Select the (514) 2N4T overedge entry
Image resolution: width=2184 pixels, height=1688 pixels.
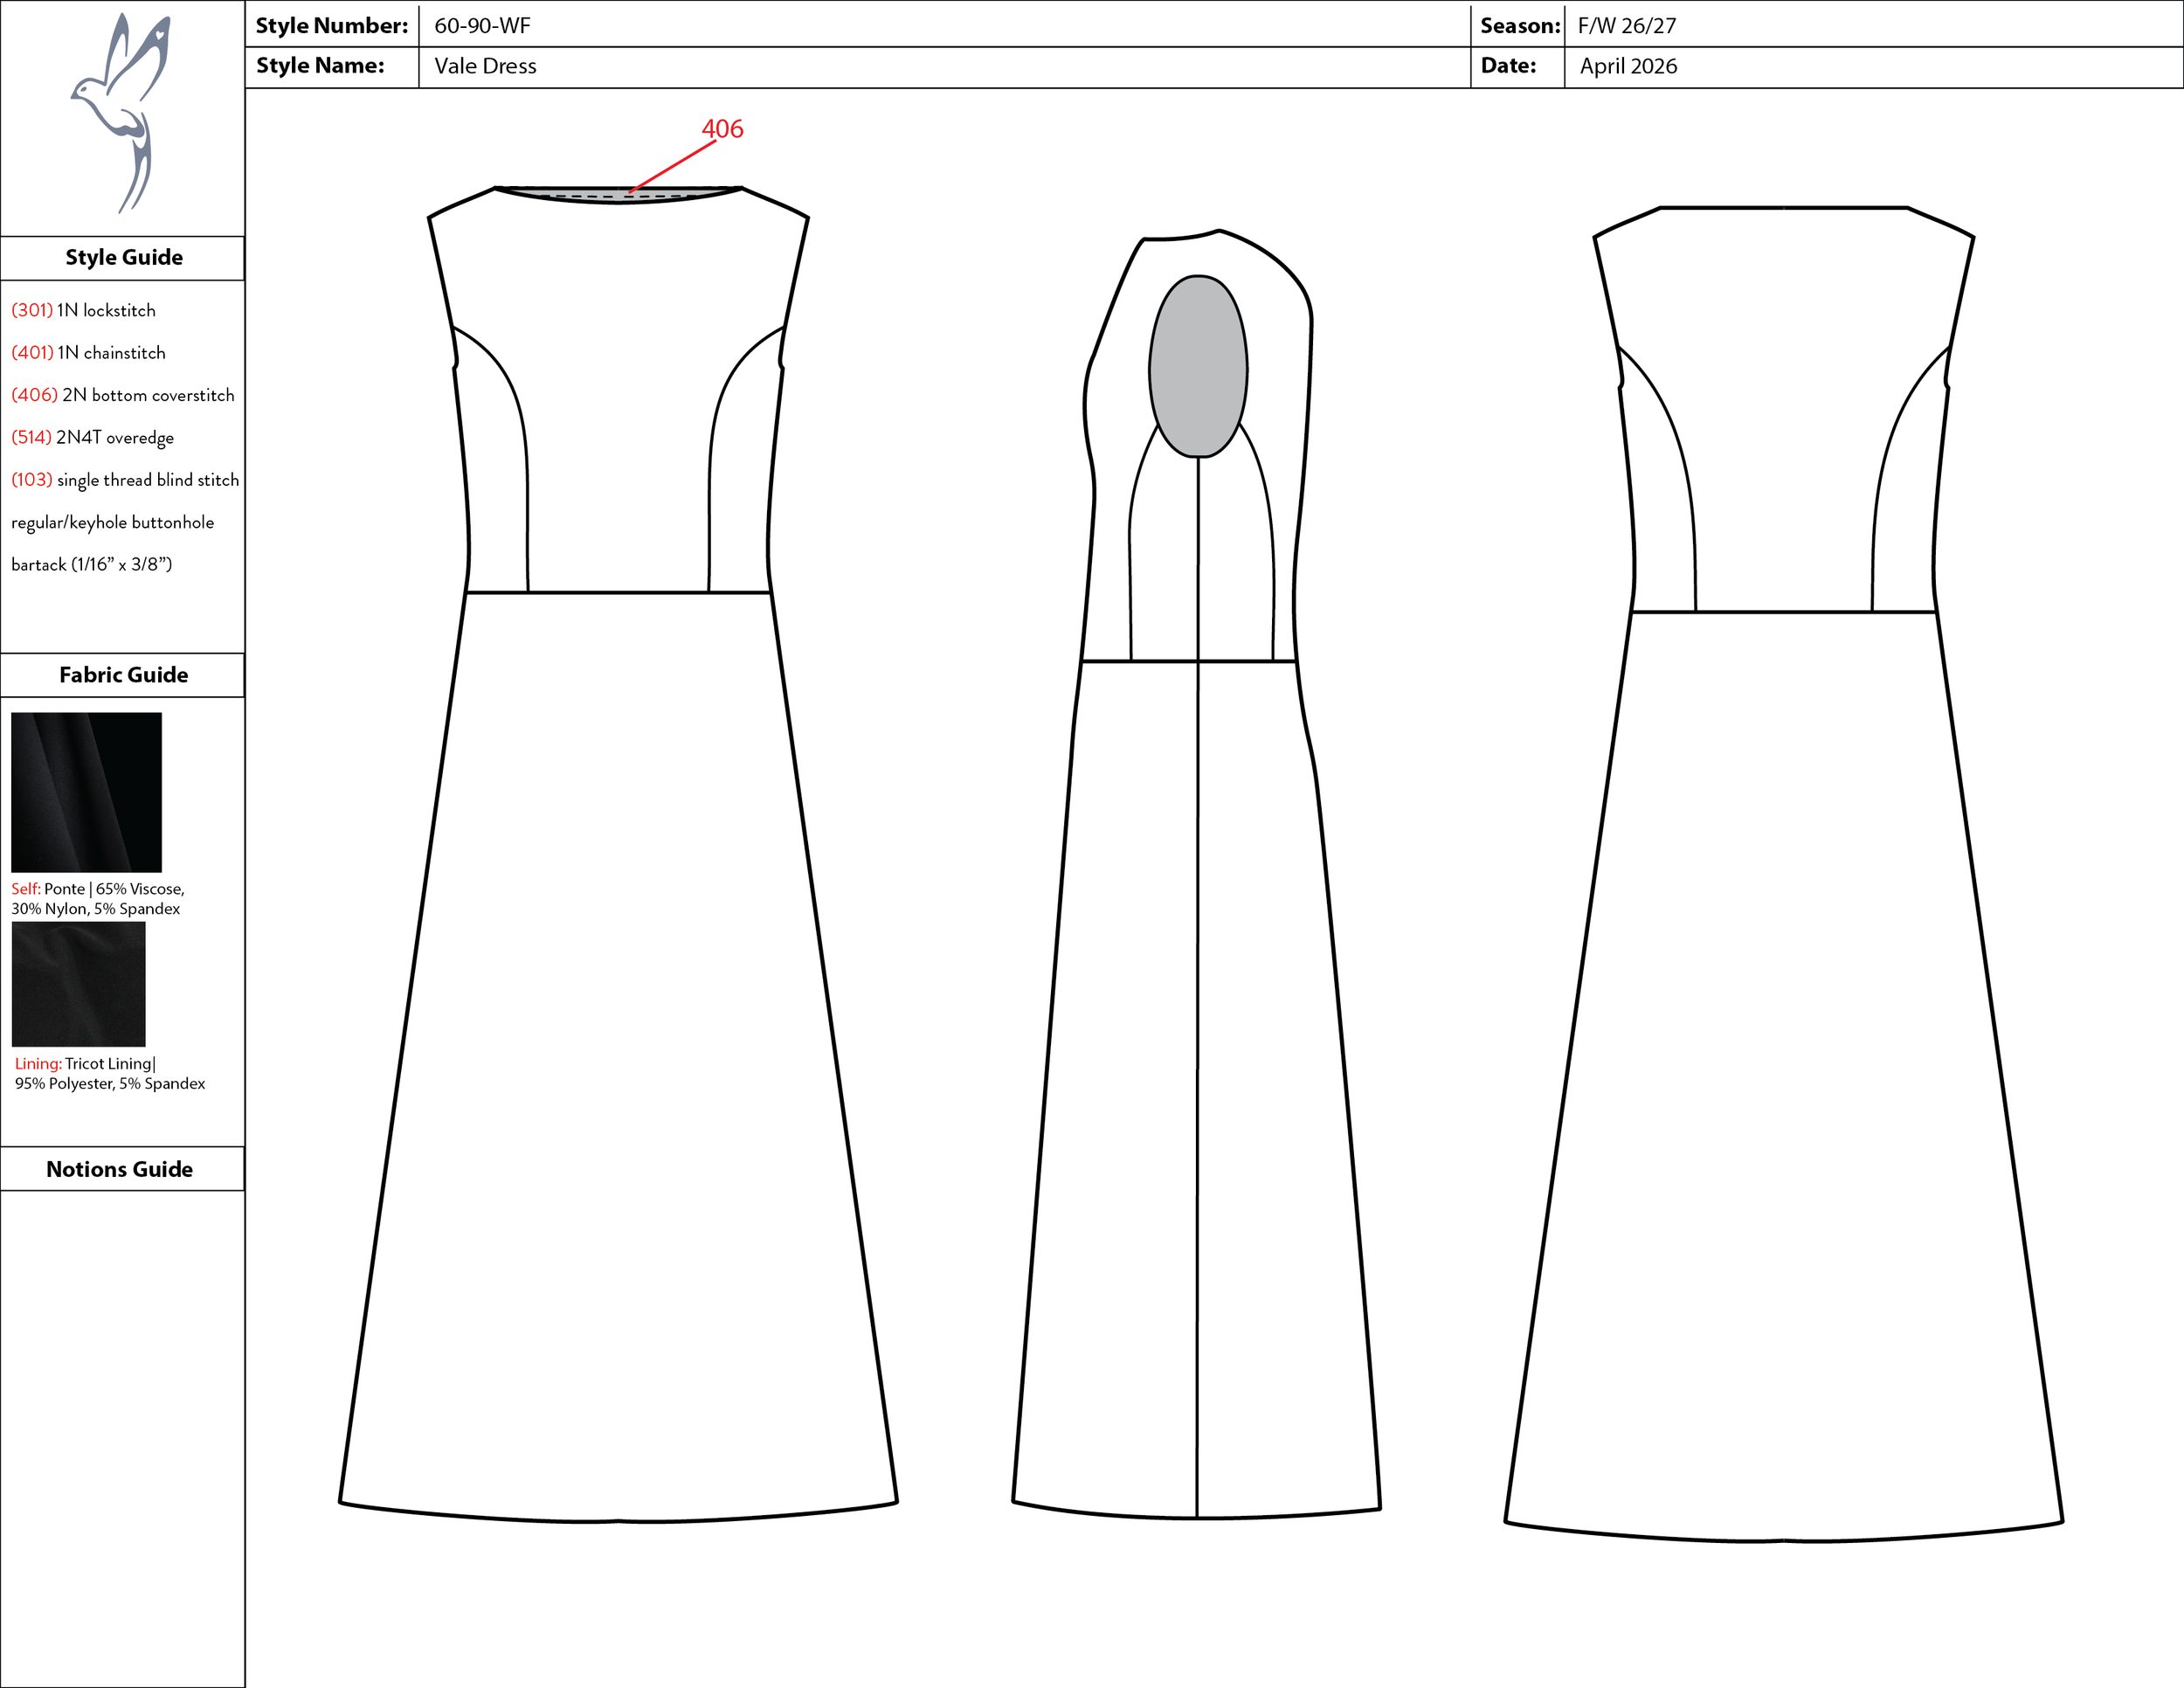point(93,437)
